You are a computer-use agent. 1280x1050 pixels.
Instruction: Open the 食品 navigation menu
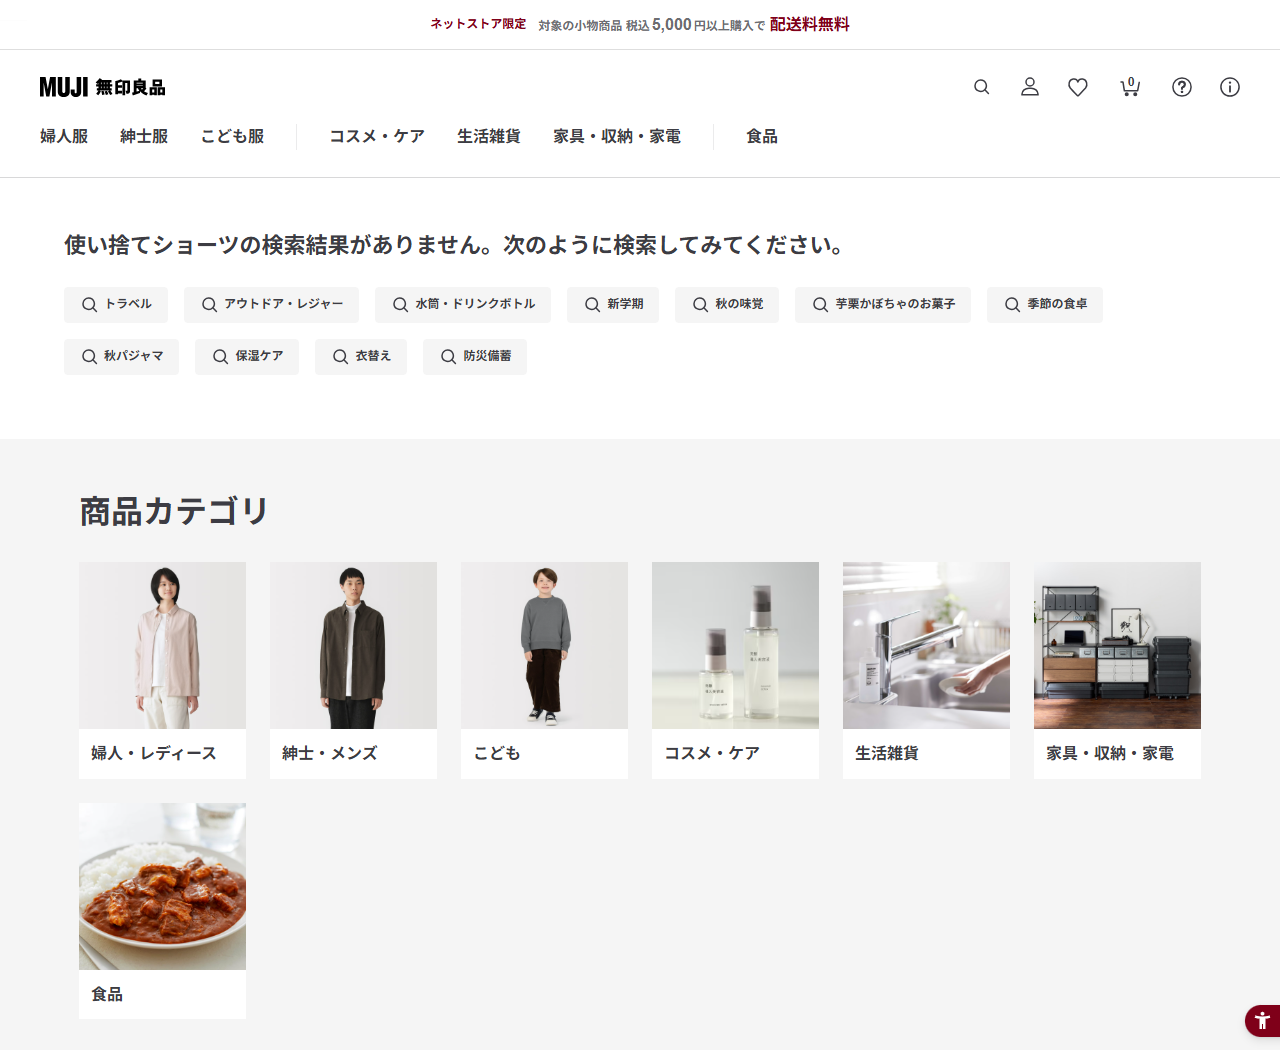click(762, 136)
